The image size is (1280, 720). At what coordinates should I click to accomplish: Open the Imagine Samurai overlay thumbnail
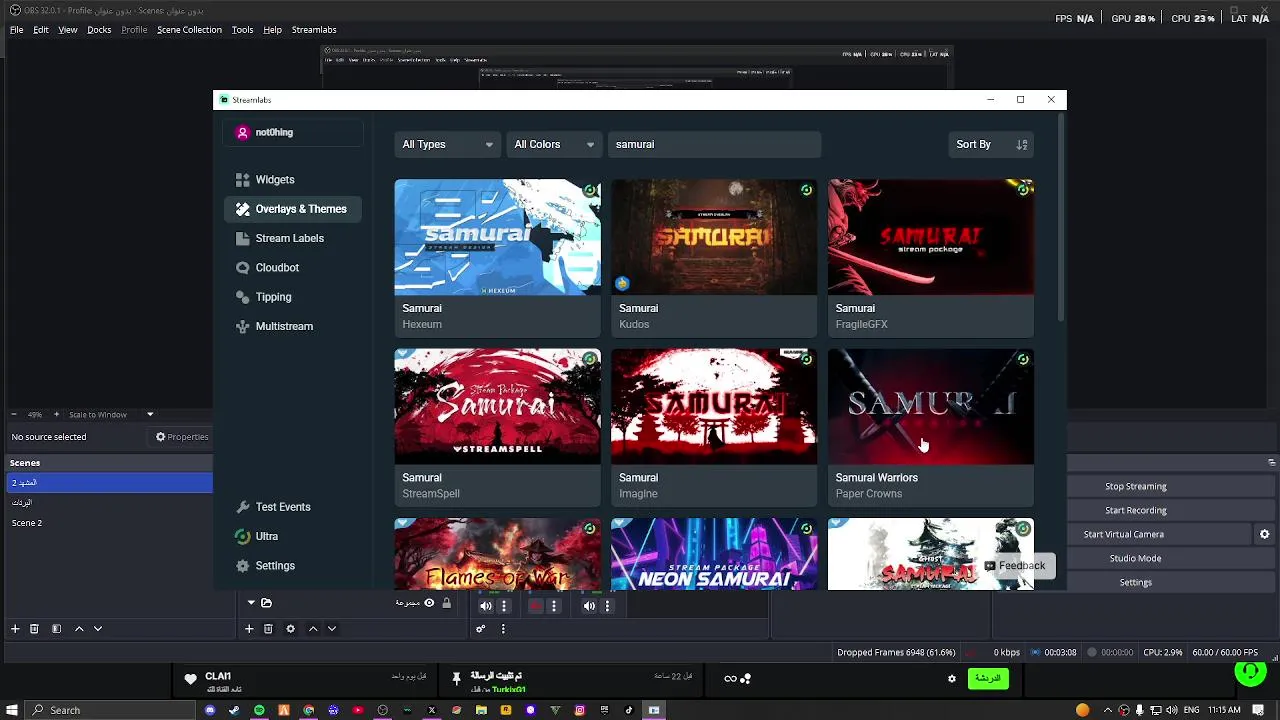tap(714, 406)
